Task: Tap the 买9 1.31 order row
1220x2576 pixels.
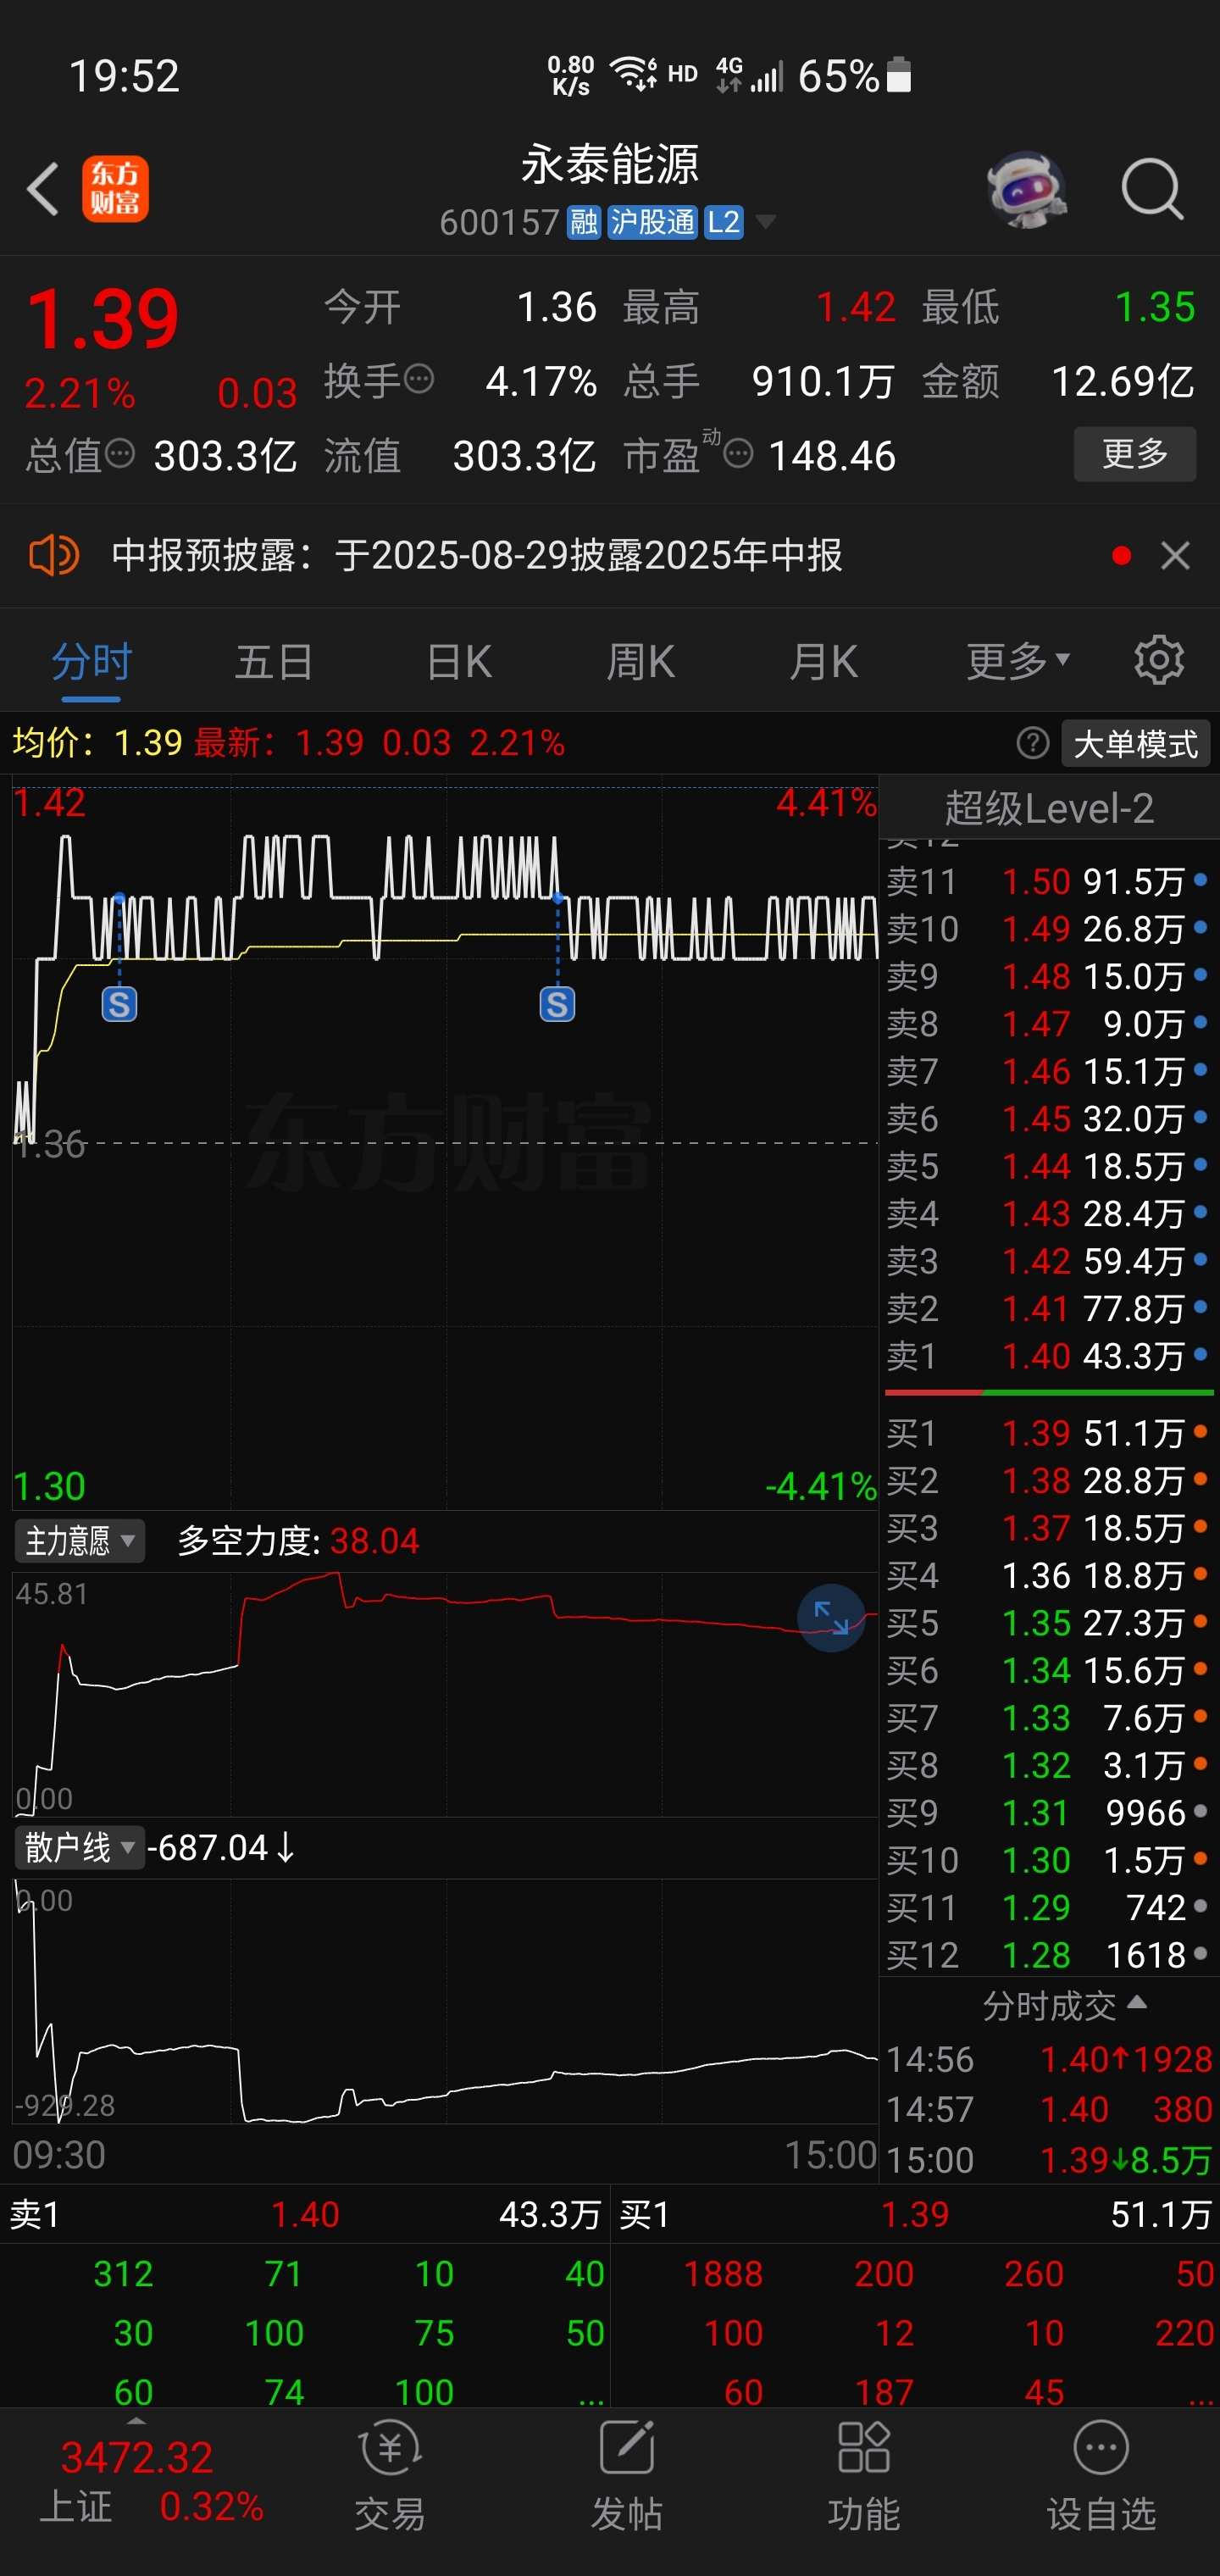Action: 1048,1813
